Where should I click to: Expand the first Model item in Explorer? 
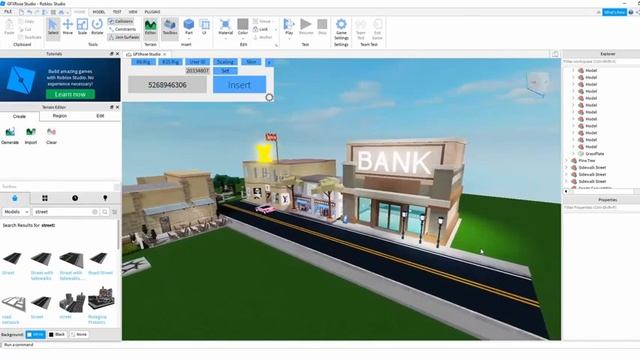coord(573,71)
